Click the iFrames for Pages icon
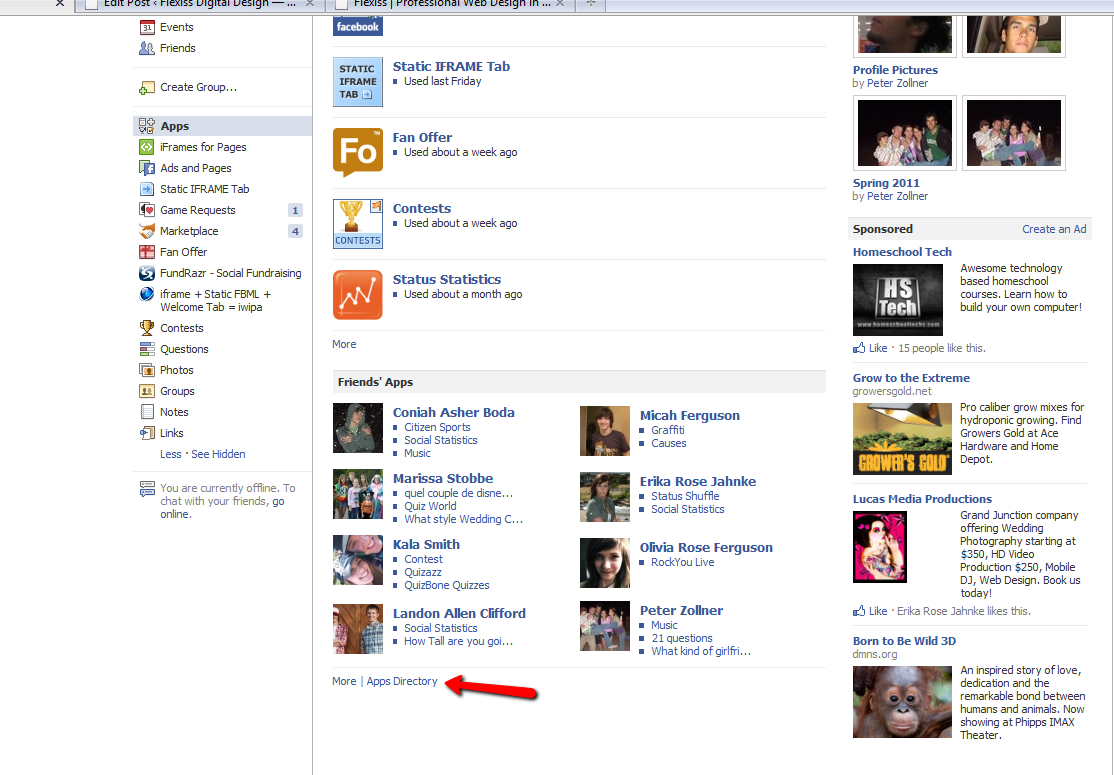 click(x=147, y=147)
